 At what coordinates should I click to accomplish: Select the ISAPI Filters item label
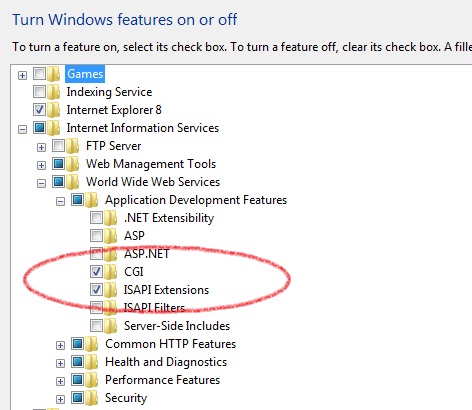[154, 308]
